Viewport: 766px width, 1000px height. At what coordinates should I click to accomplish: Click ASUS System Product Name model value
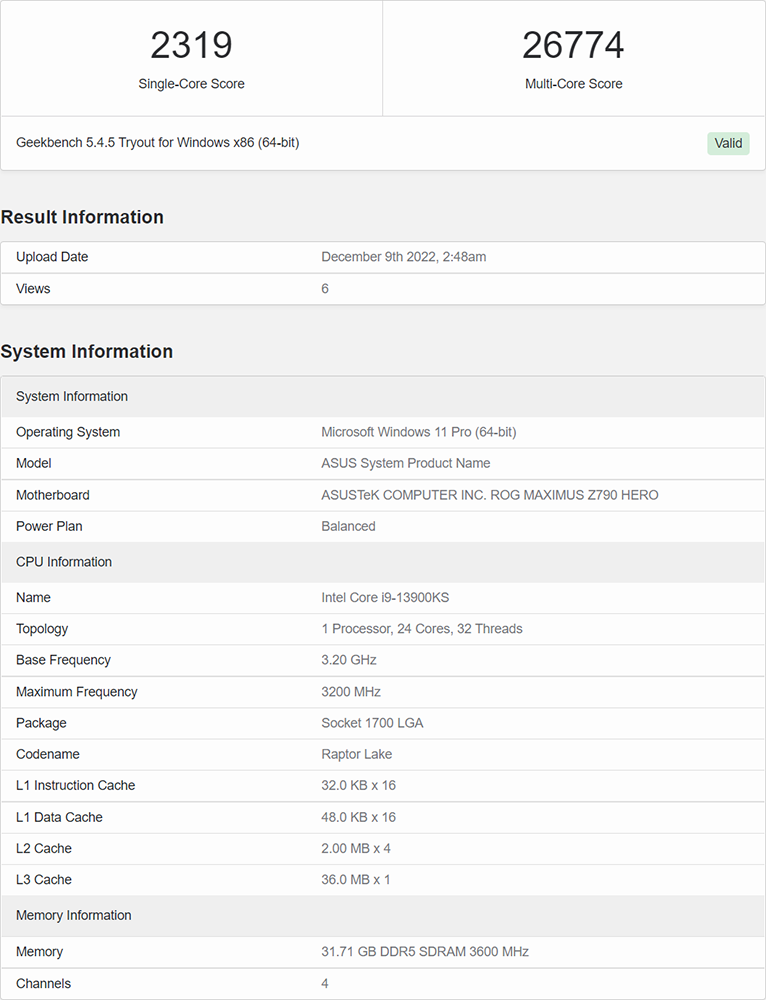(406, 464)
